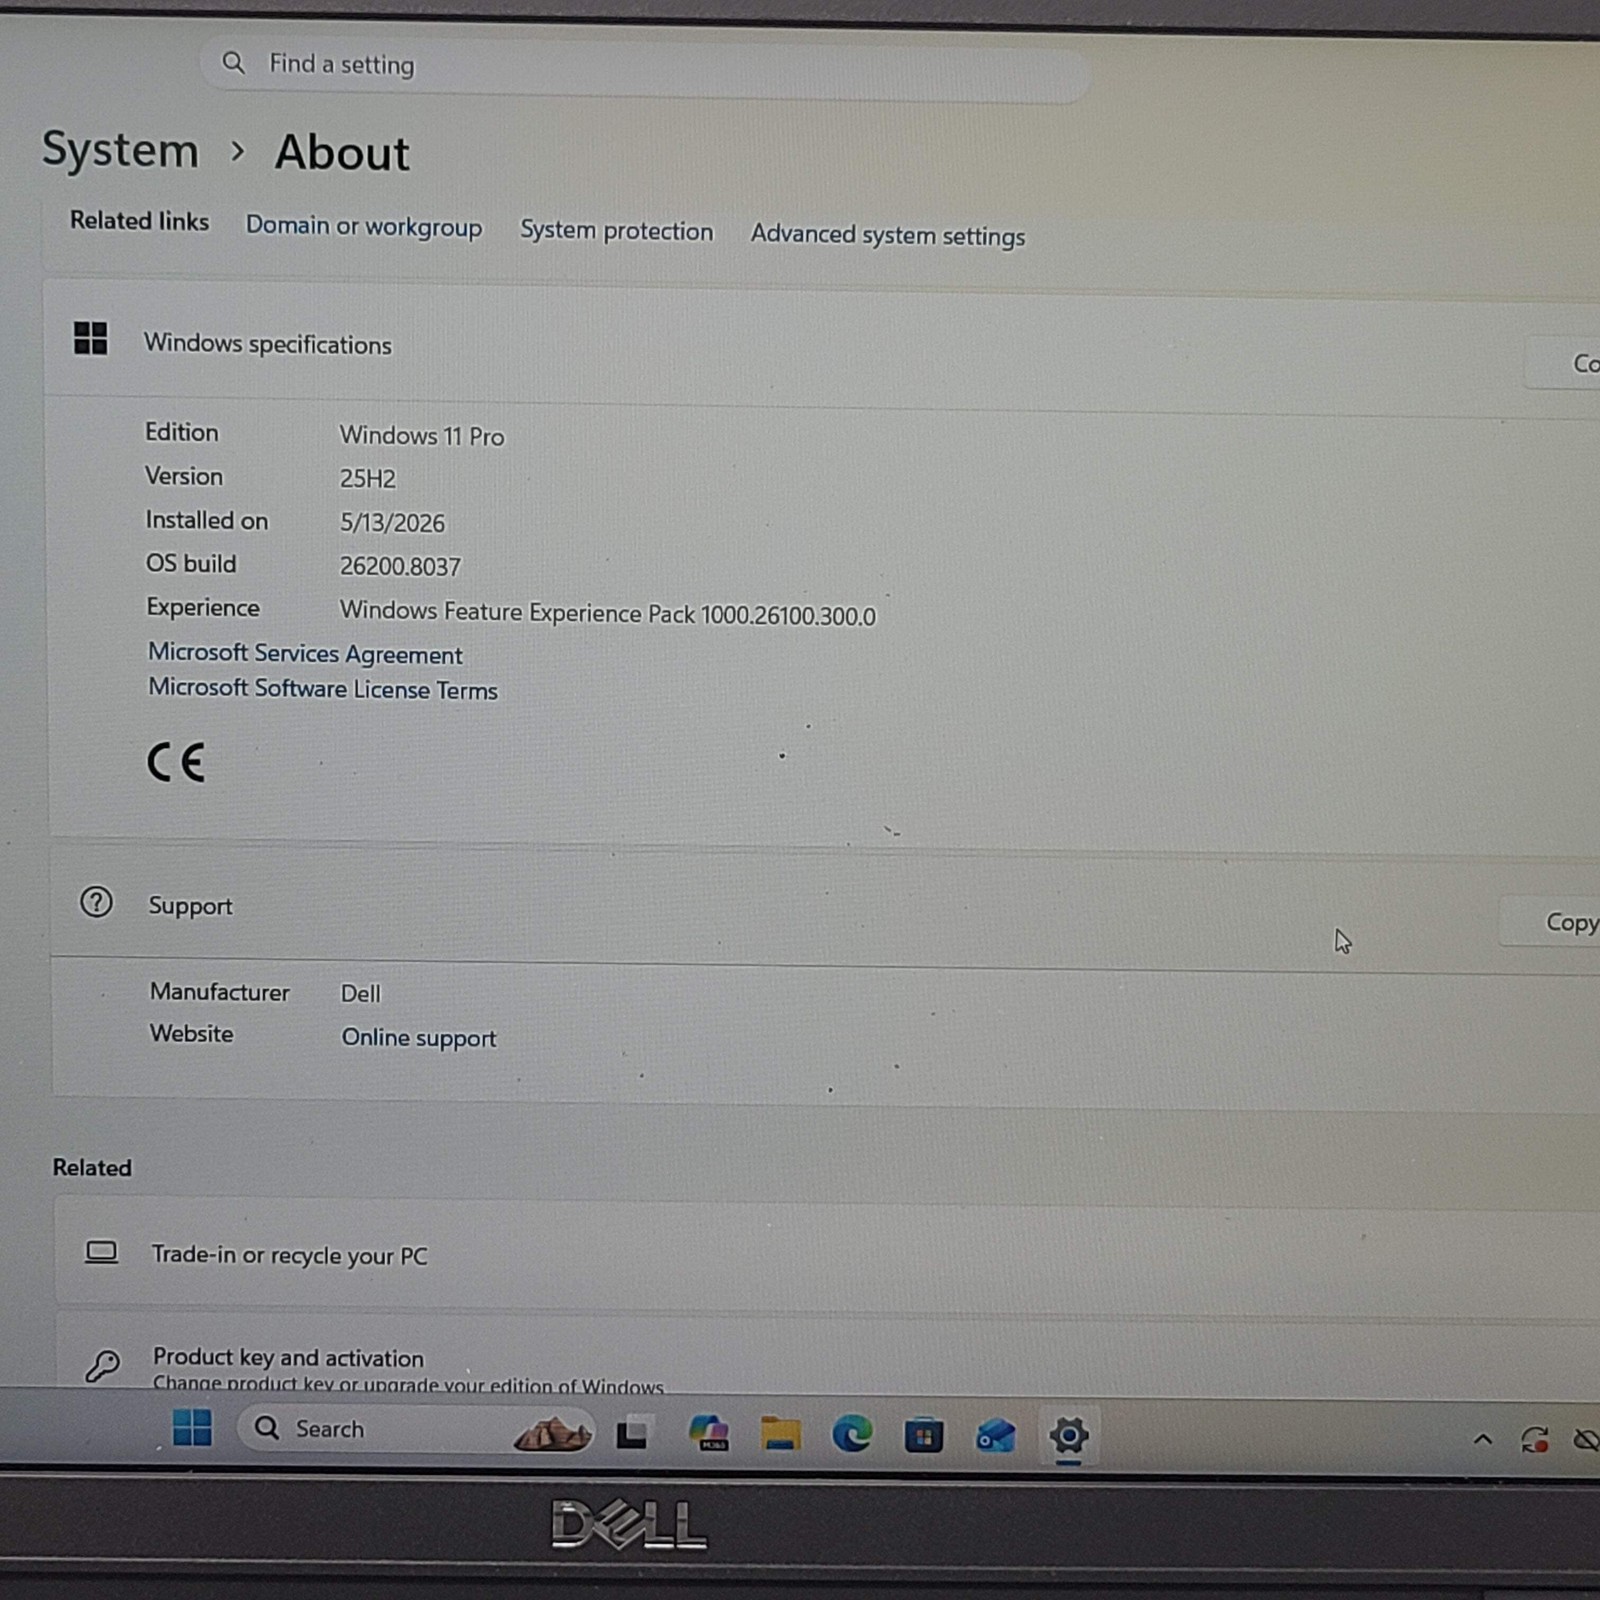
Task: Click the sync status tray icon
Action: pos(1535,1440)
